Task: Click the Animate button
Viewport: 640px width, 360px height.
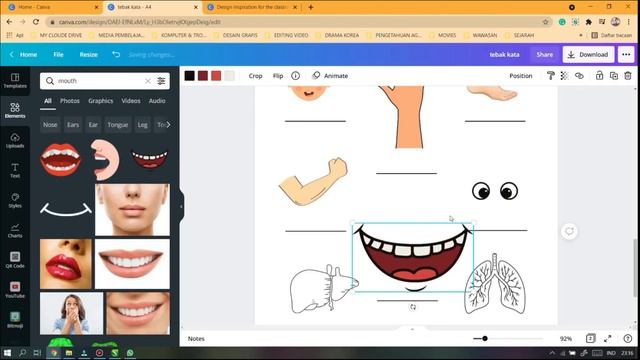Action: click(330, 76)
